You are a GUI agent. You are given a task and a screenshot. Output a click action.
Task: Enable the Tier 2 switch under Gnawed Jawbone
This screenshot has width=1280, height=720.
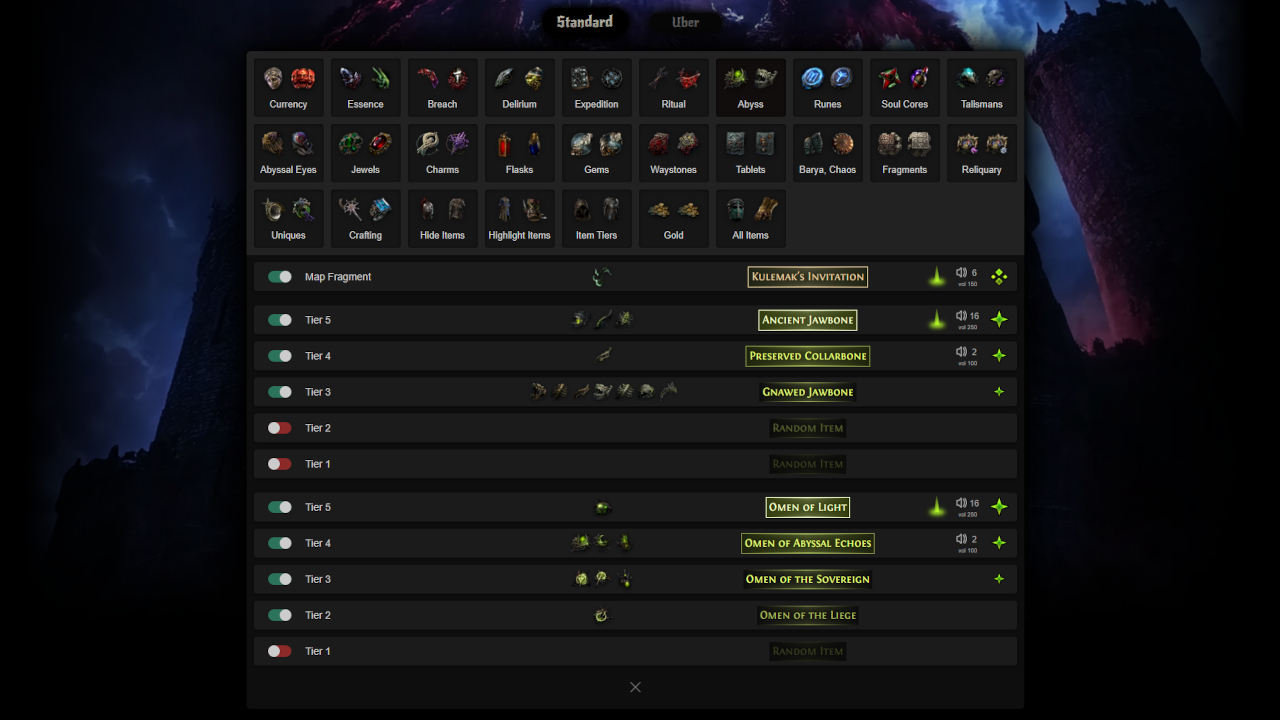280,428
